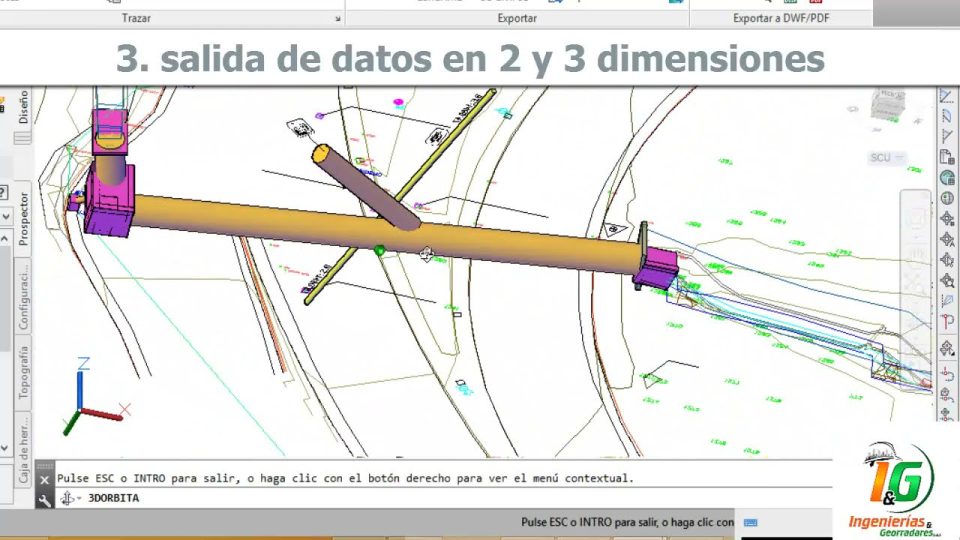Expand the Trazar panel dialog launcher arrow
960x540 pixels.
pyautogui.click(x=337, y=19)
